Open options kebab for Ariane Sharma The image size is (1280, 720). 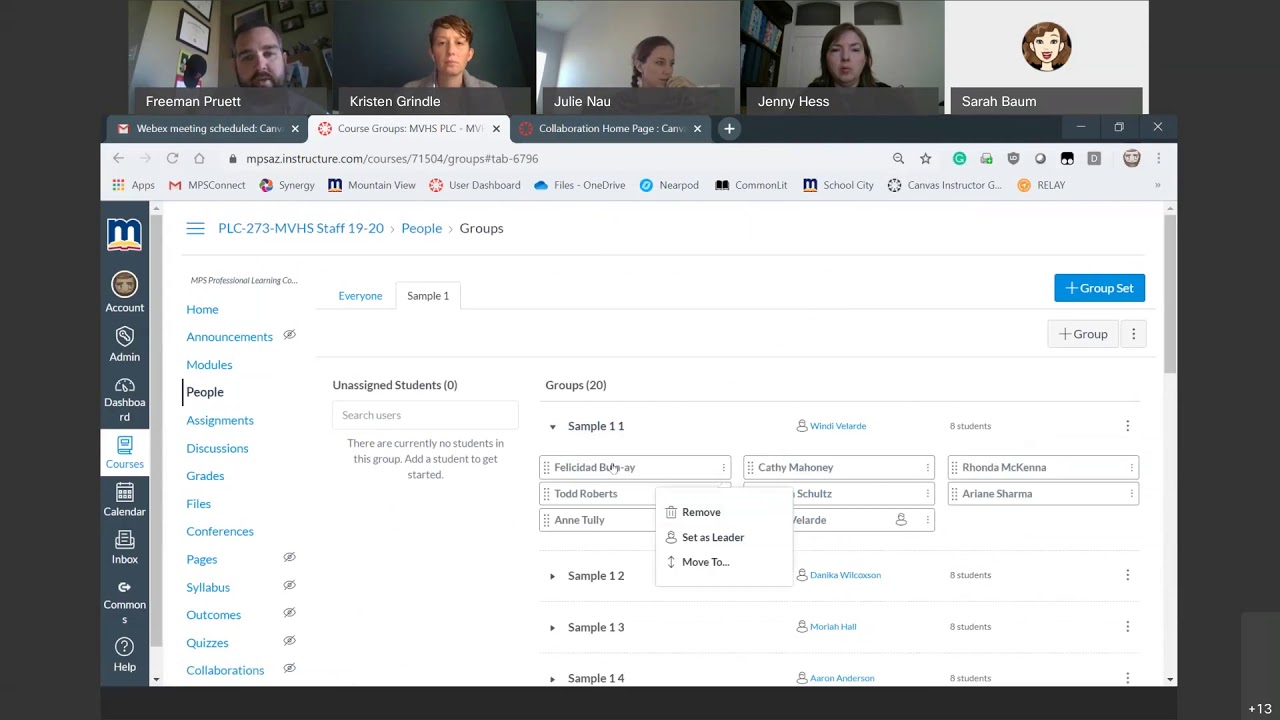[1131, 493]
